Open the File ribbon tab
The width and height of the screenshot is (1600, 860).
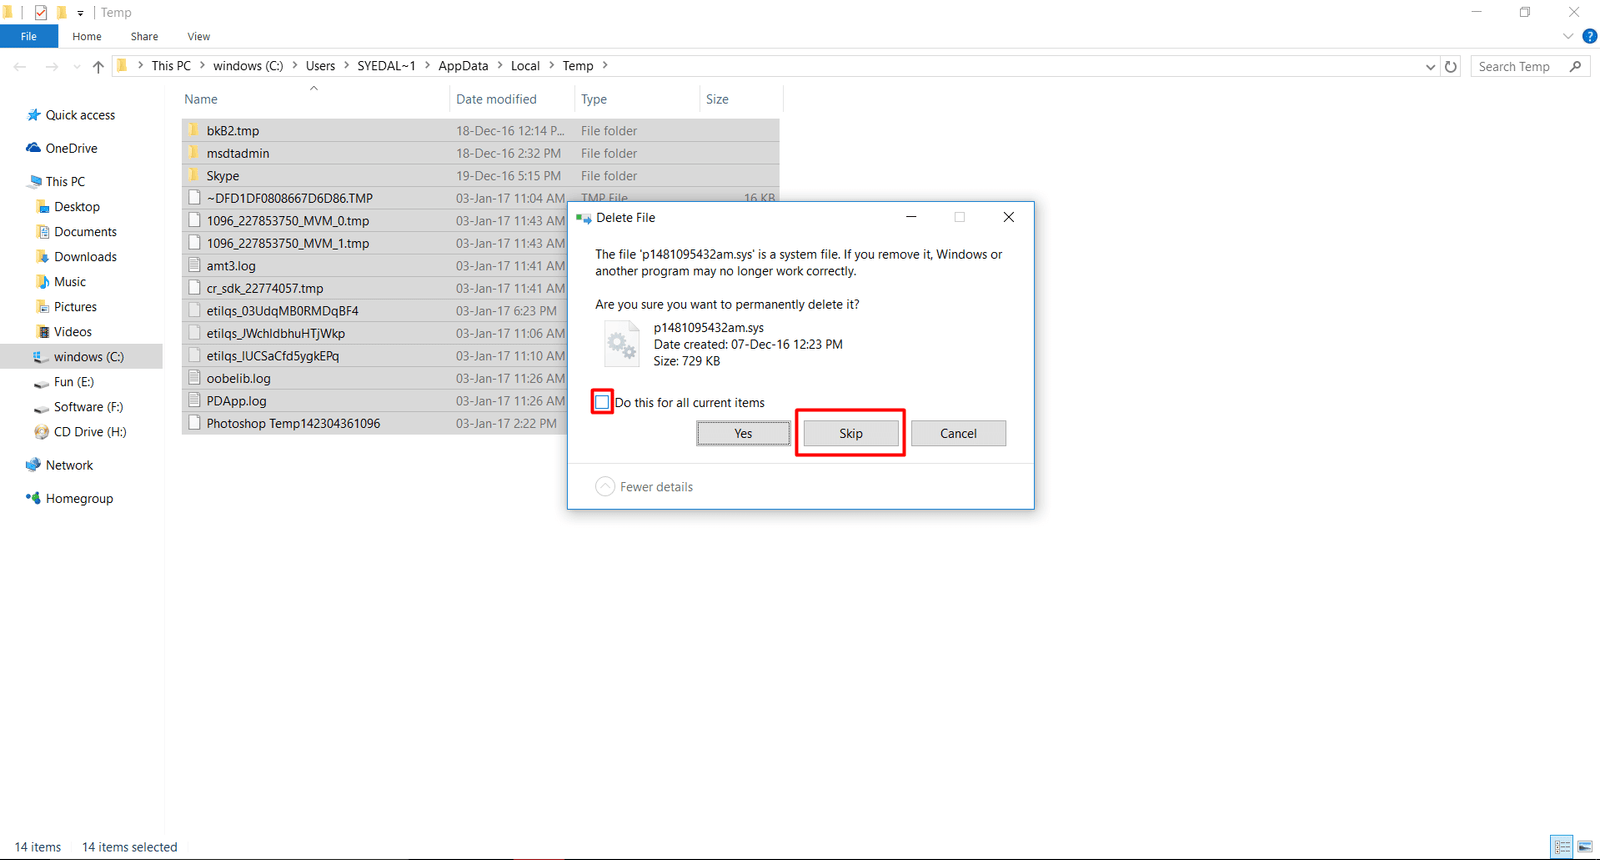pyautogui.click(x=29, y=36)
